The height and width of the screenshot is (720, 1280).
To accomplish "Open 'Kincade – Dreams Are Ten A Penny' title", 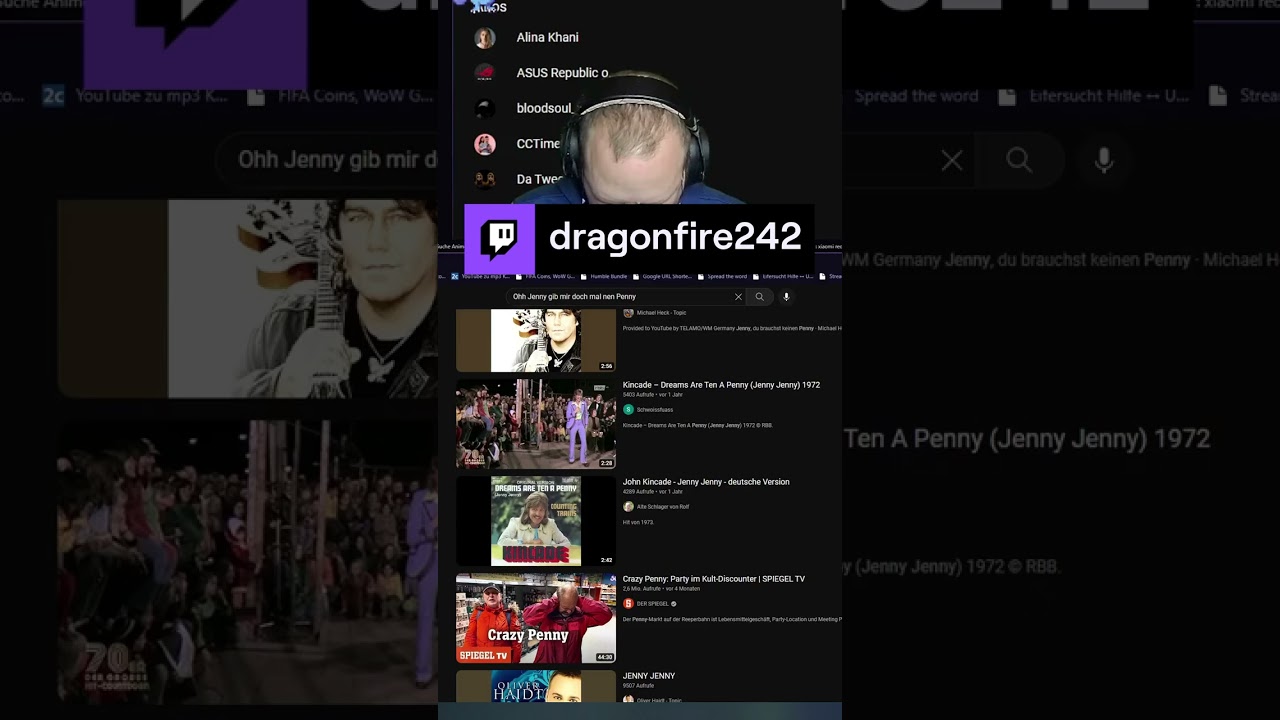I will tap(721, 385).
